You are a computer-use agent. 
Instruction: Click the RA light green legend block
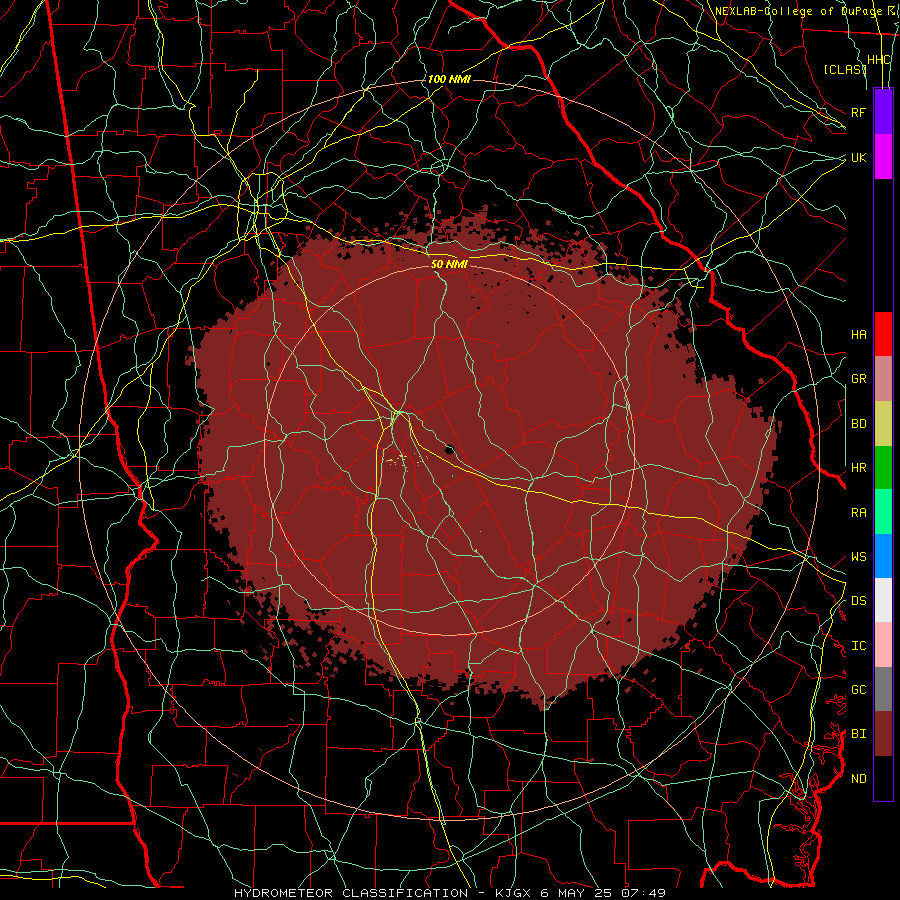click(883, 512)
